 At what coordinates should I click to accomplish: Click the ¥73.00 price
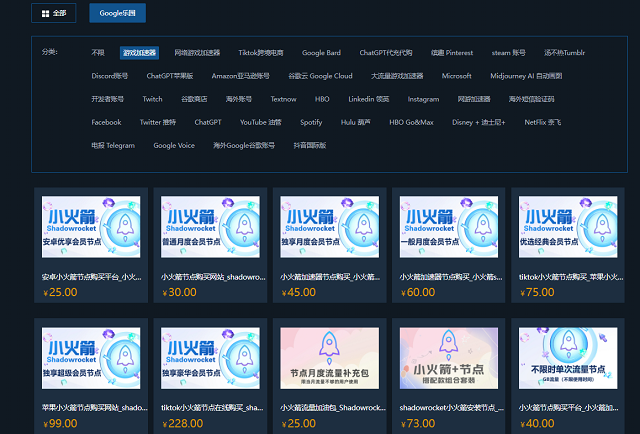click(x=418, y=423)
